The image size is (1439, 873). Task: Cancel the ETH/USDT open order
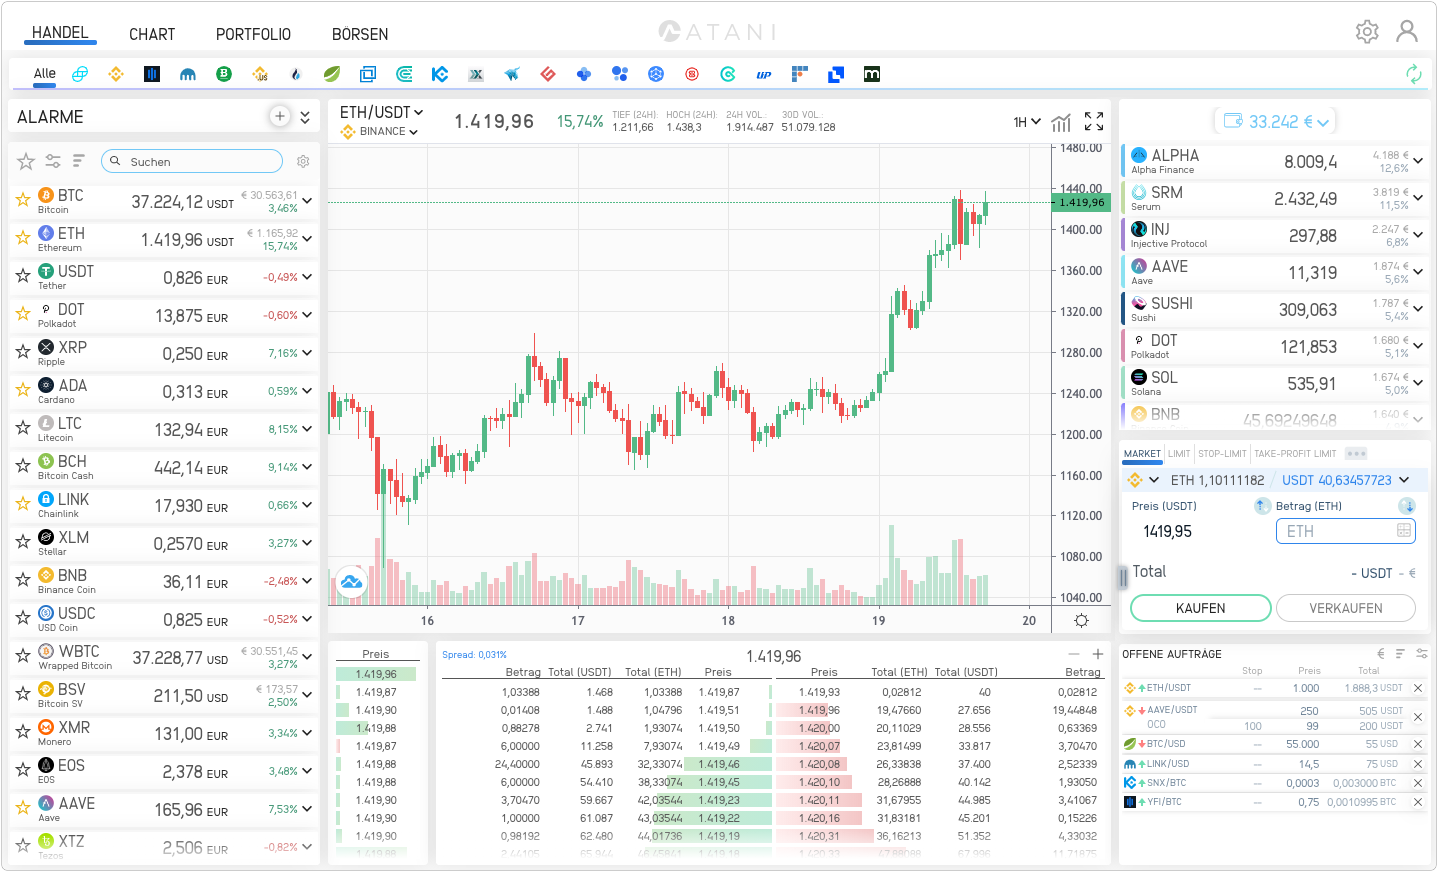click(x=1418, y=688)
